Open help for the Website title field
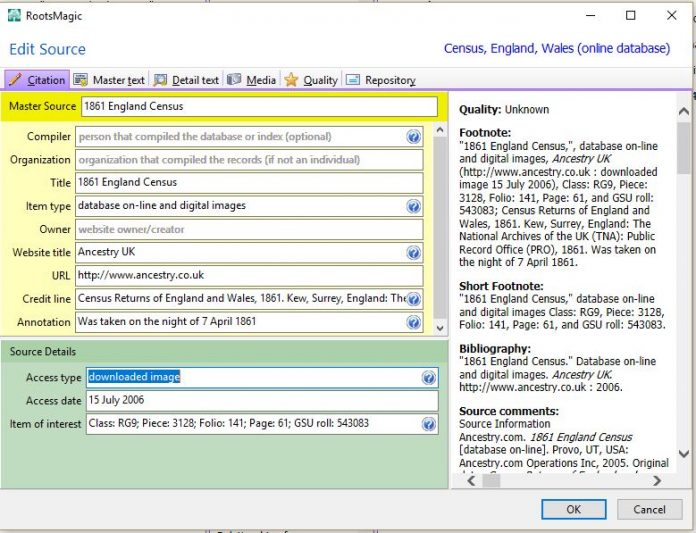696x533 pixels. coord(413,253)
